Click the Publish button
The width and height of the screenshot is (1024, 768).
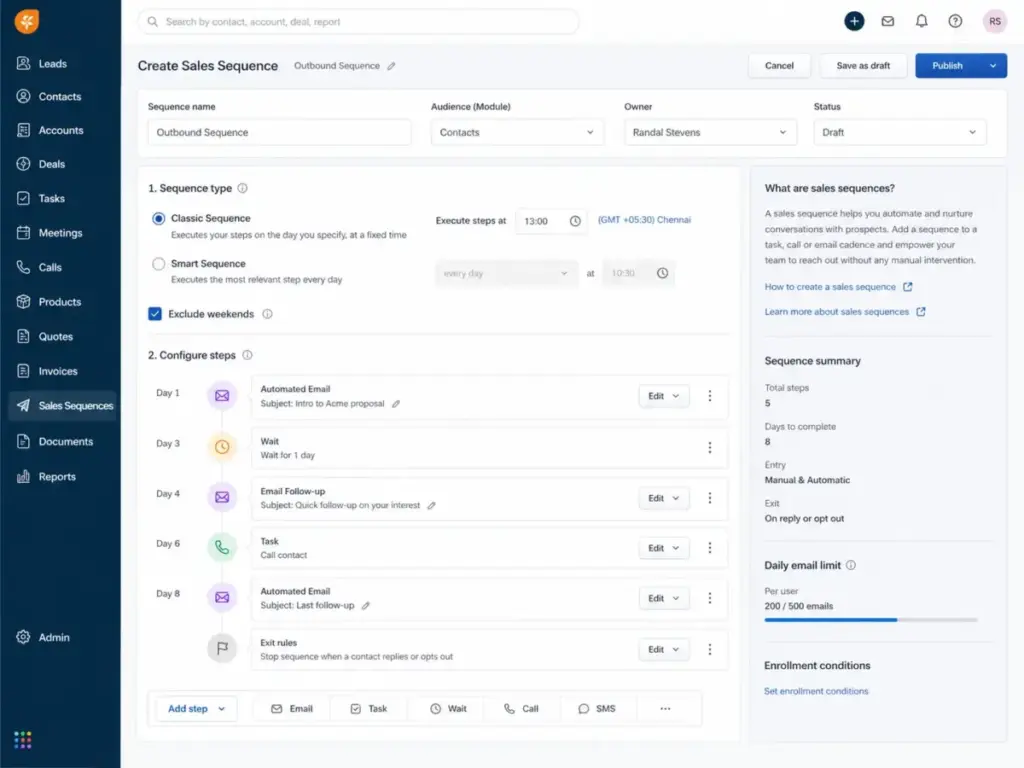pyautogui.click(x=948, y=65)
